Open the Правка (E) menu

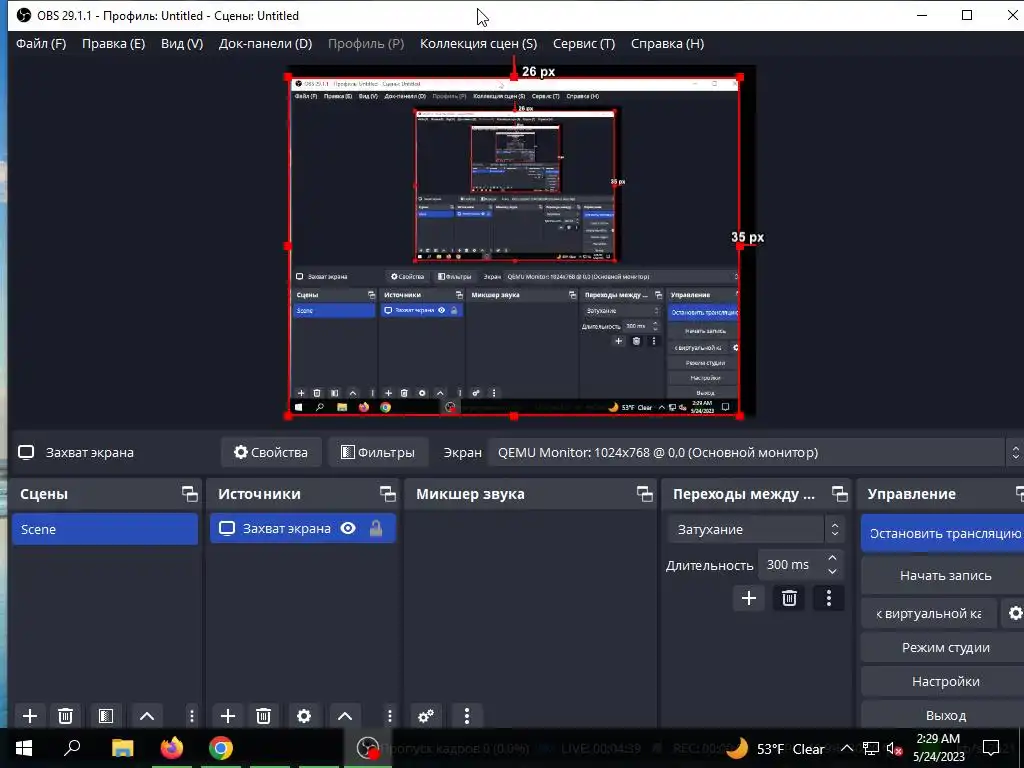pos(113,44)
